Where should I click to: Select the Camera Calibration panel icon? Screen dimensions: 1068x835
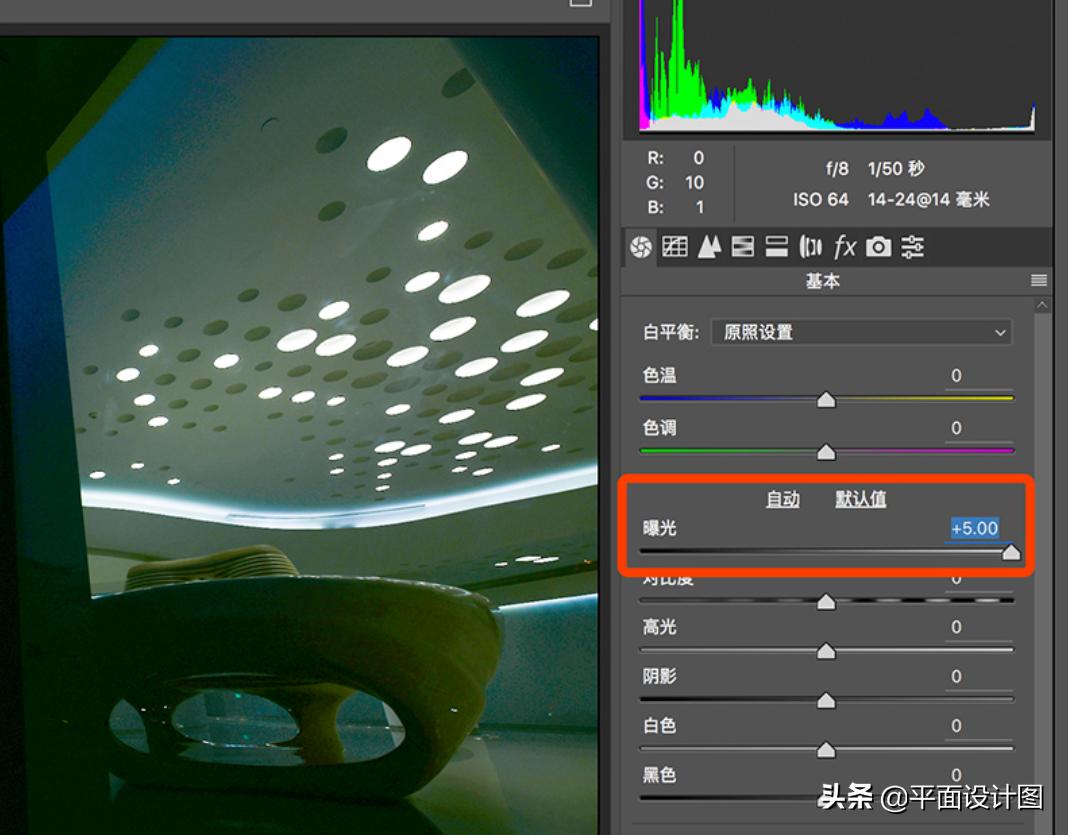click(878, 247)
